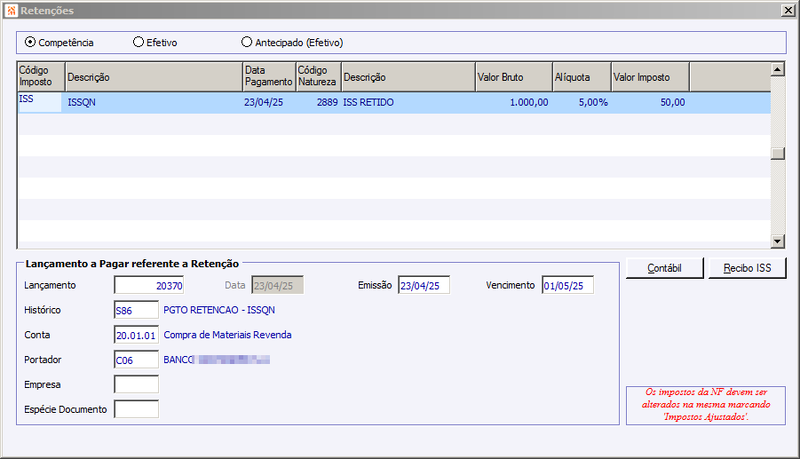Click the empty Empresa field
The image size is (800, 459).
[x=136, y=384]
